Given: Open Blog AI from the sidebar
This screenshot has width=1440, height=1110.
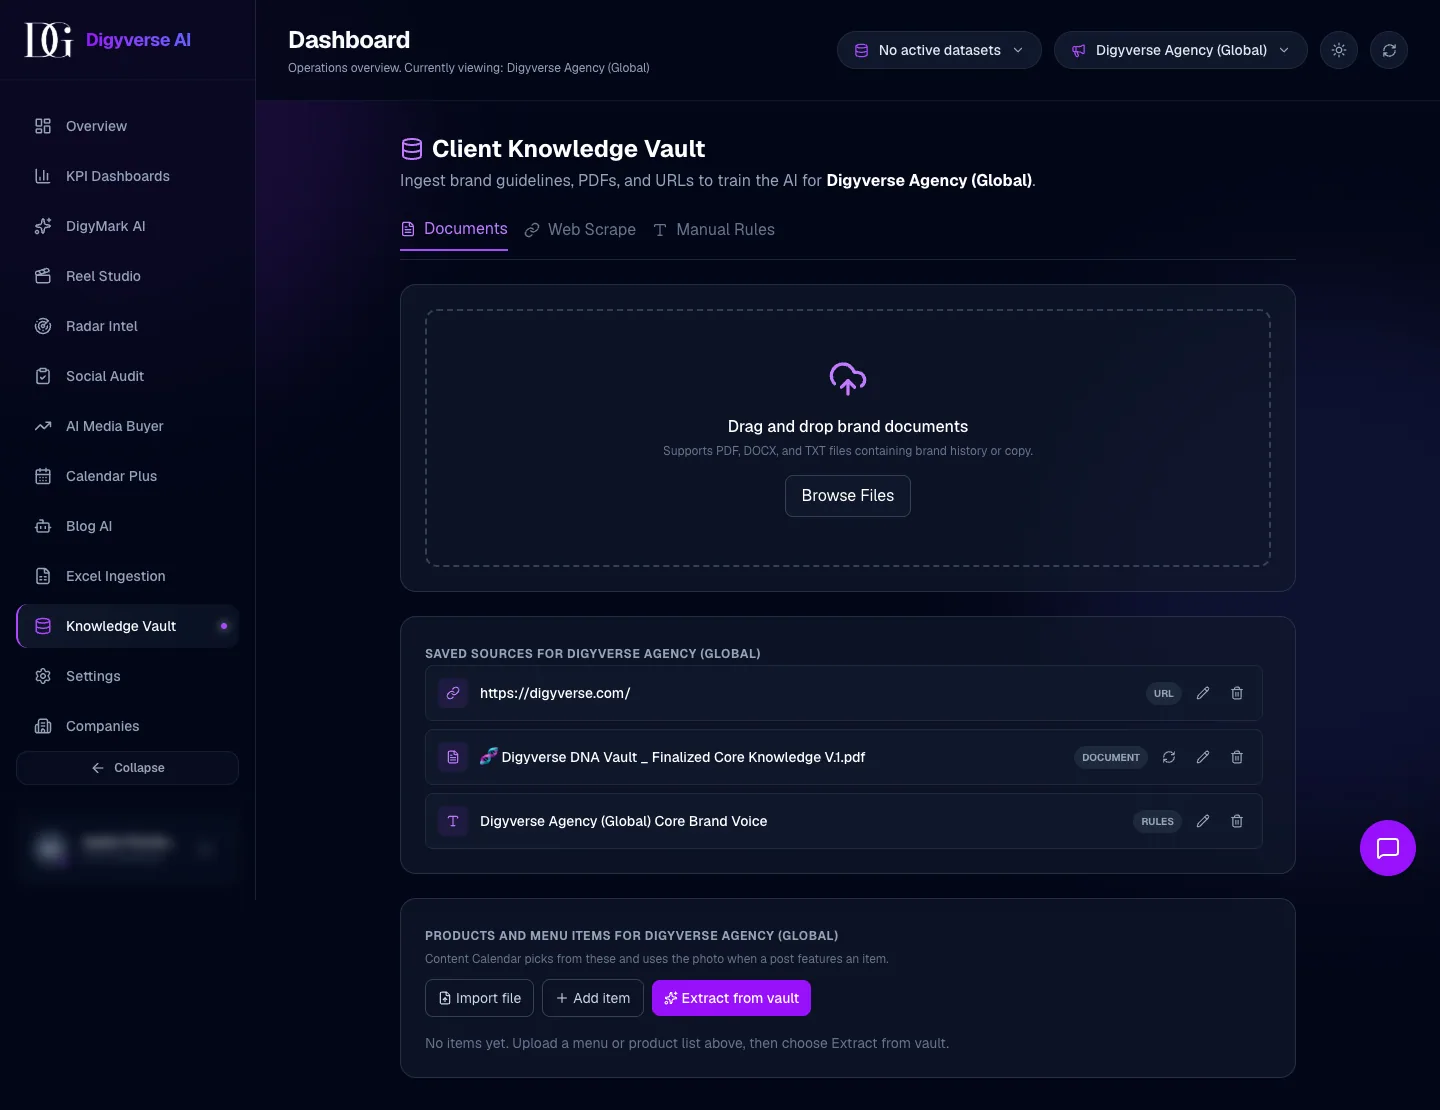Looking at the screenshot, I should click(x=127, y=526).
